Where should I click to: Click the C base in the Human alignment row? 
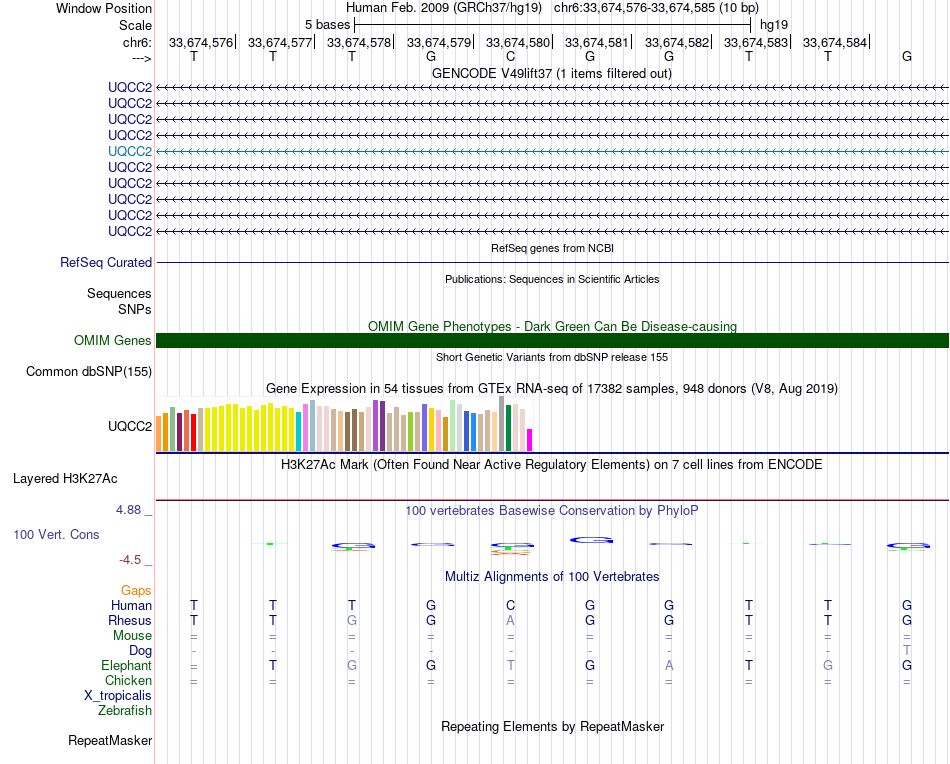tap(511, 605)
